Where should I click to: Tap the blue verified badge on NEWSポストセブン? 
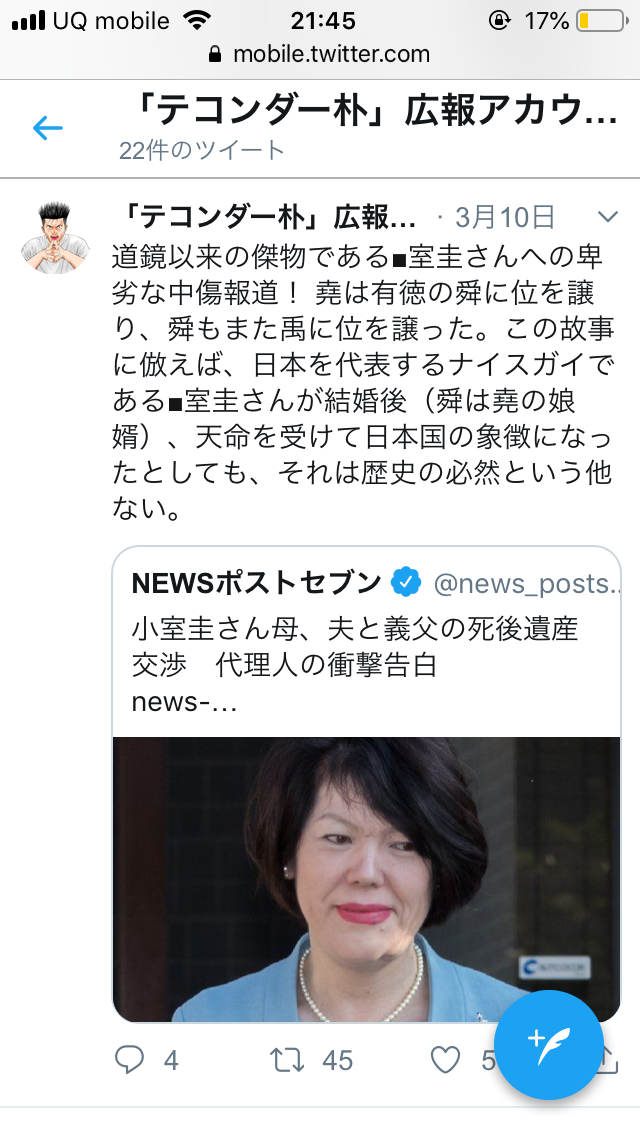406,582
